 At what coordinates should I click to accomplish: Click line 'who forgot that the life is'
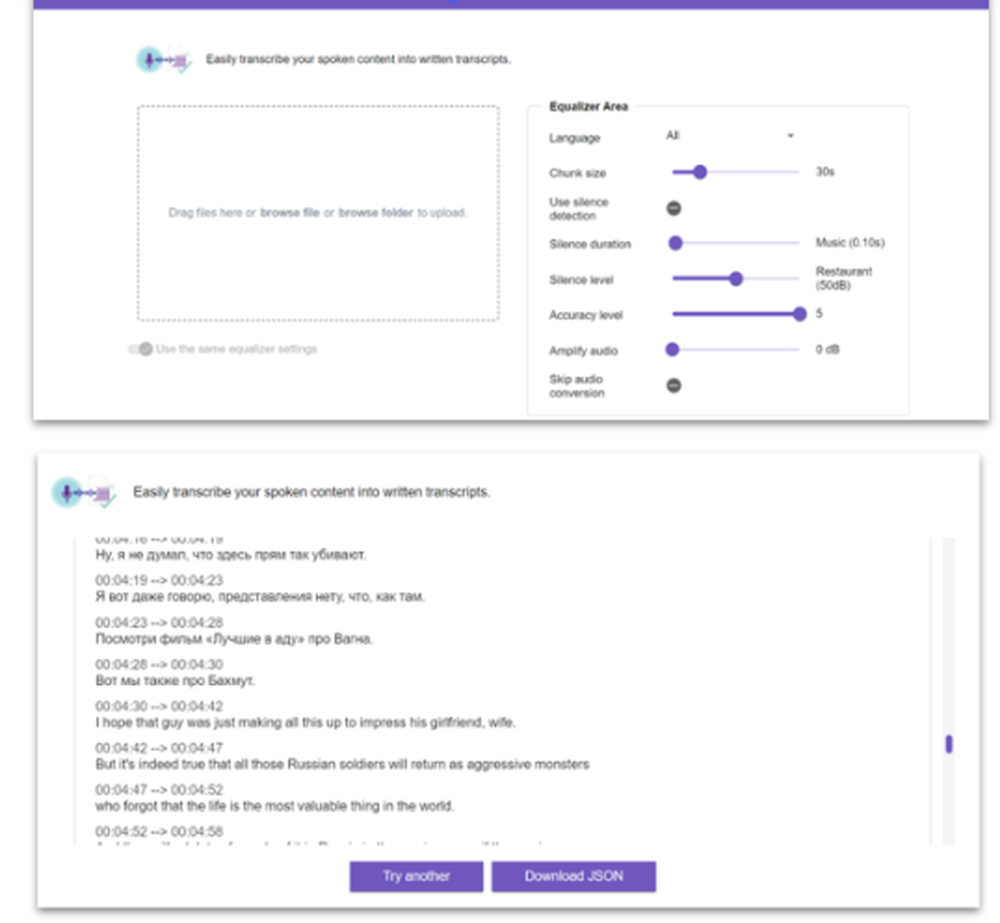pos(275,806)
